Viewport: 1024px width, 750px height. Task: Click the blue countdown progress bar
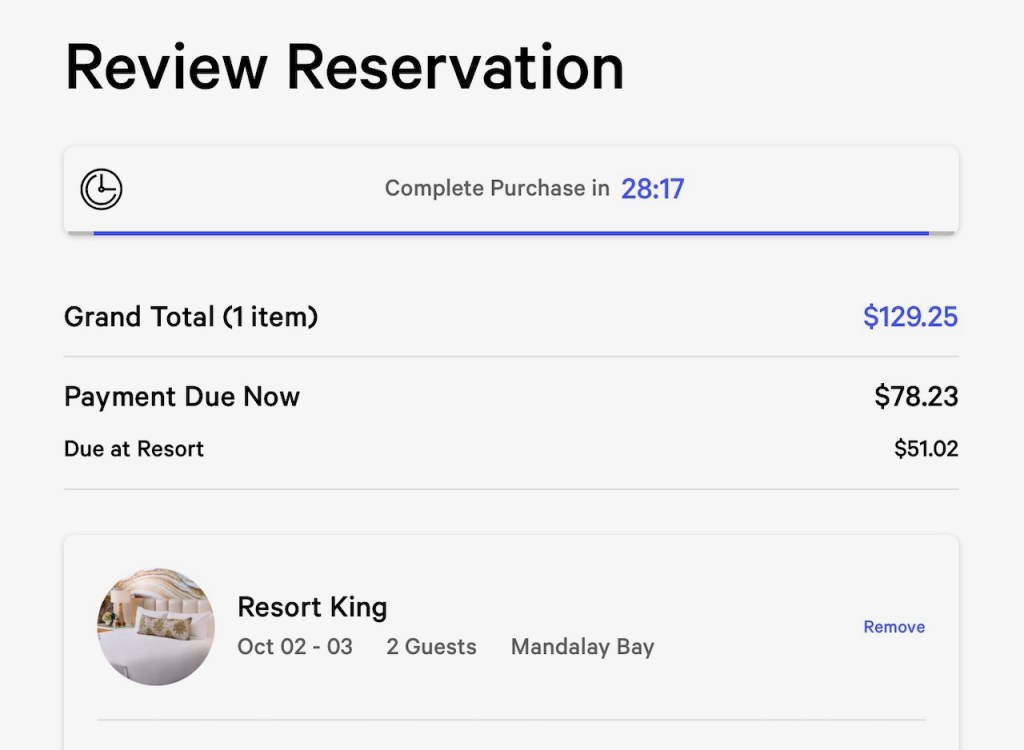point(510,233)
